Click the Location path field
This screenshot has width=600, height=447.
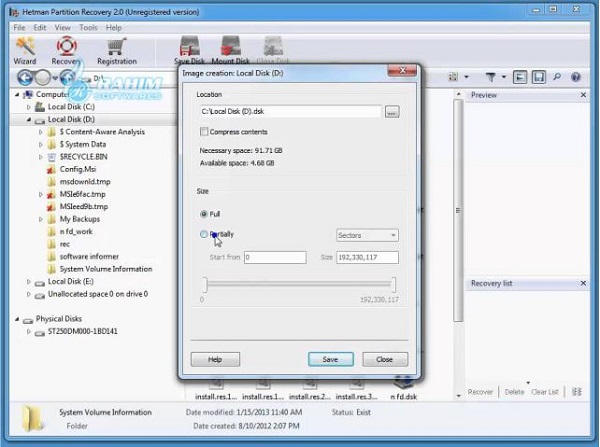coord(290,112)
